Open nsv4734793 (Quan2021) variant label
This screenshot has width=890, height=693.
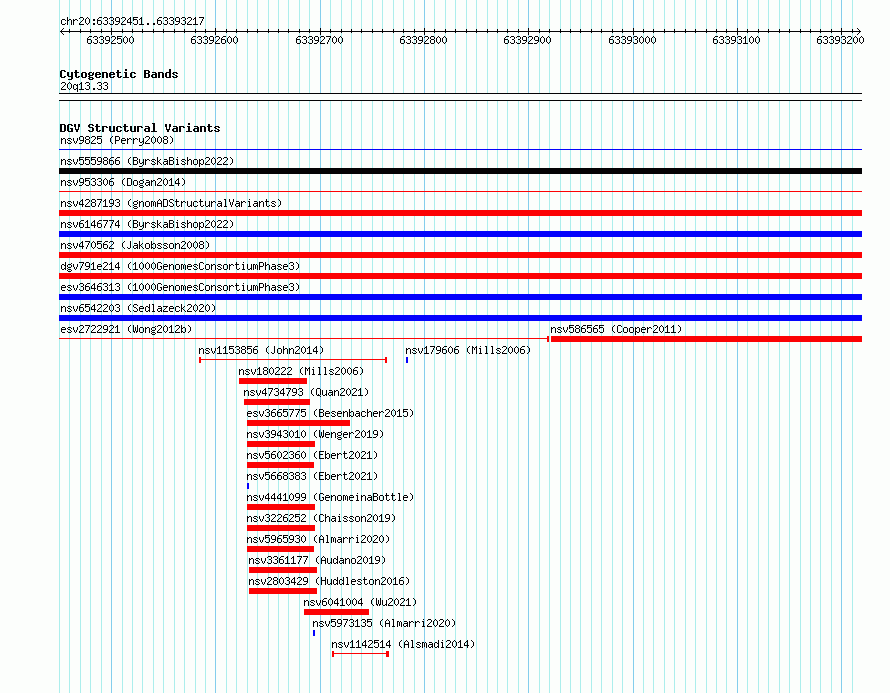(306, 392)
